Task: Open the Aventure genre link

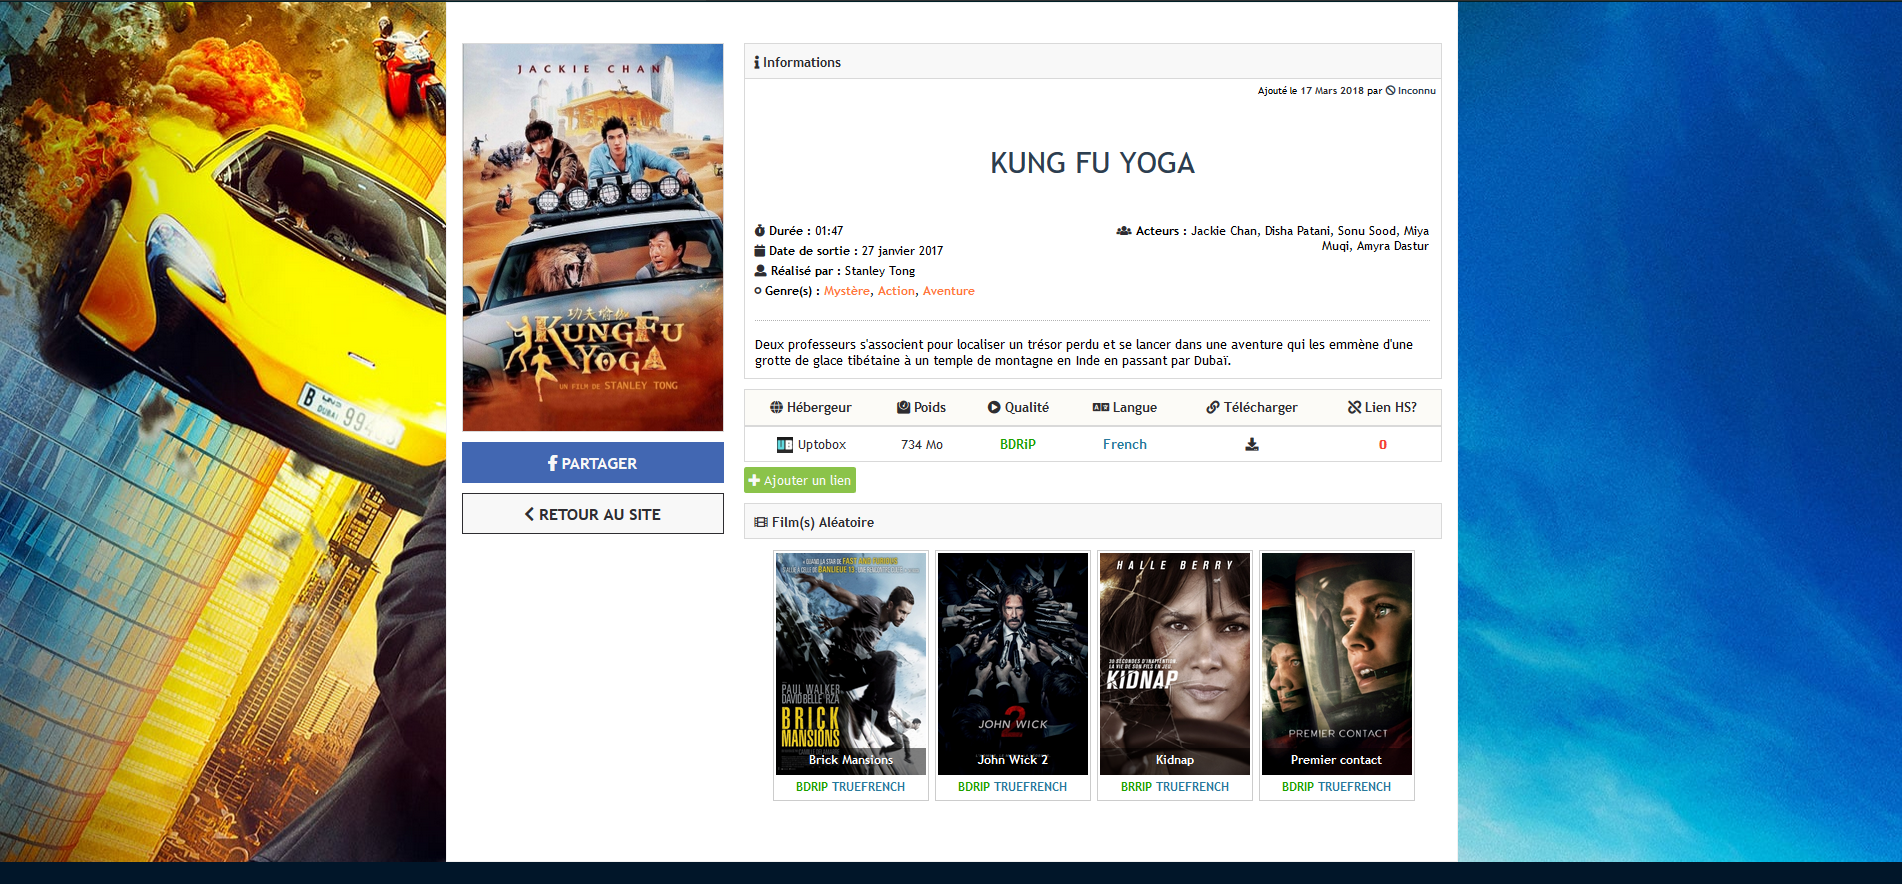Action: click(x=948, y=291)
